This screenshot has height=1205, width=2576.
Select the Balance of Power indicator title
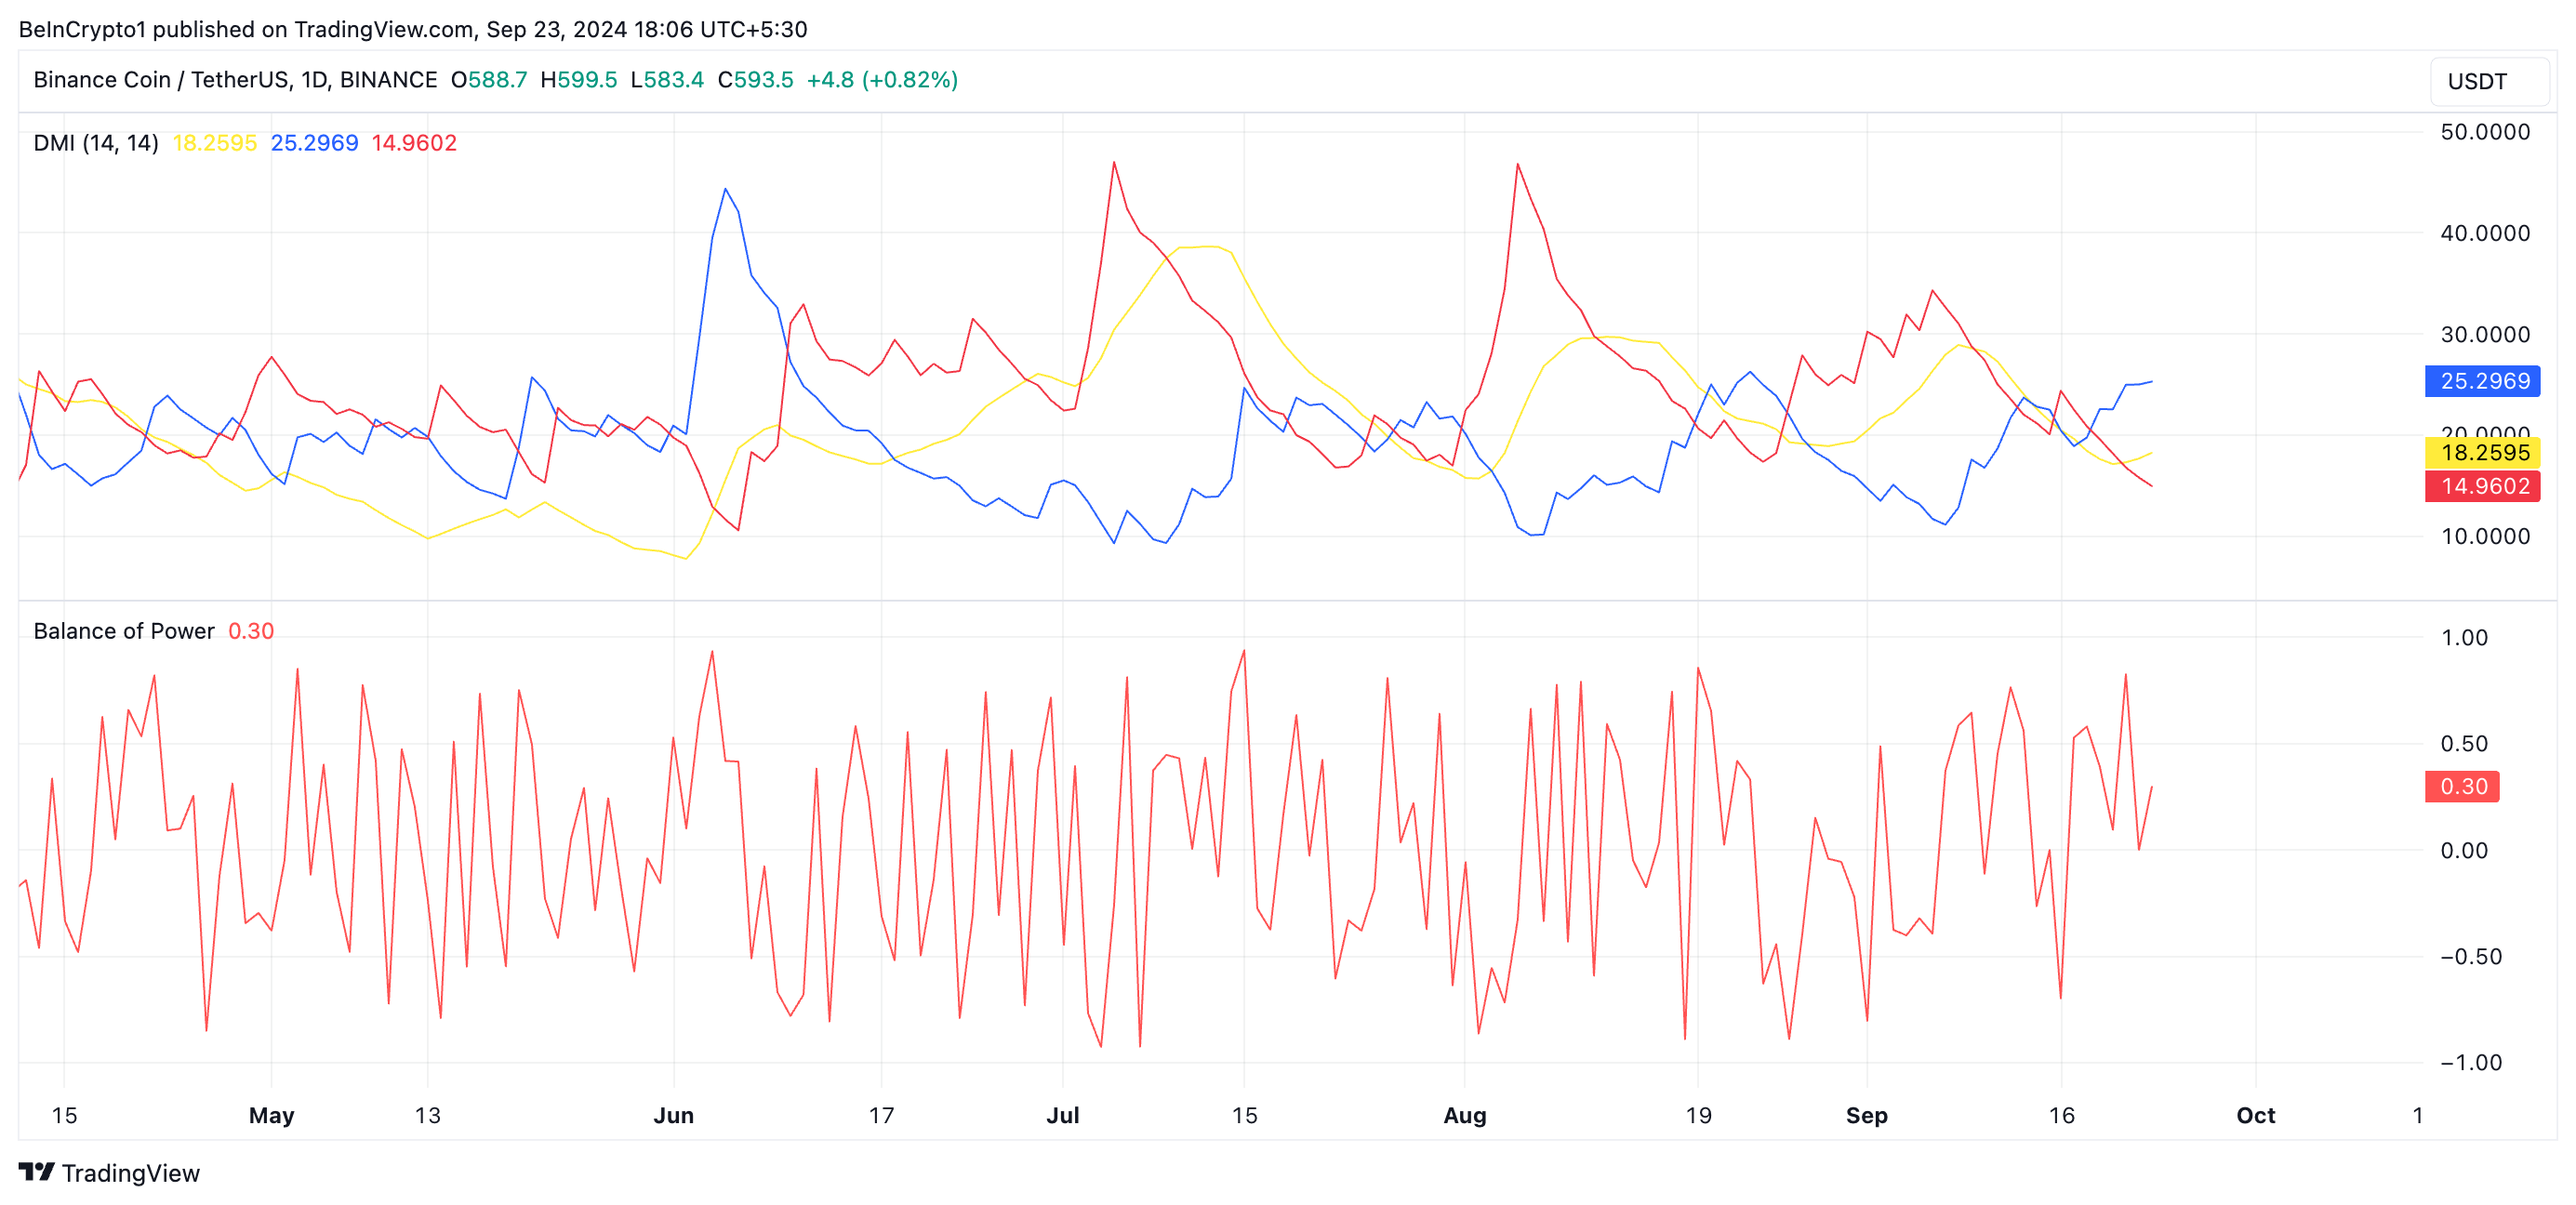pyautogui.click(x=124, y=631)
